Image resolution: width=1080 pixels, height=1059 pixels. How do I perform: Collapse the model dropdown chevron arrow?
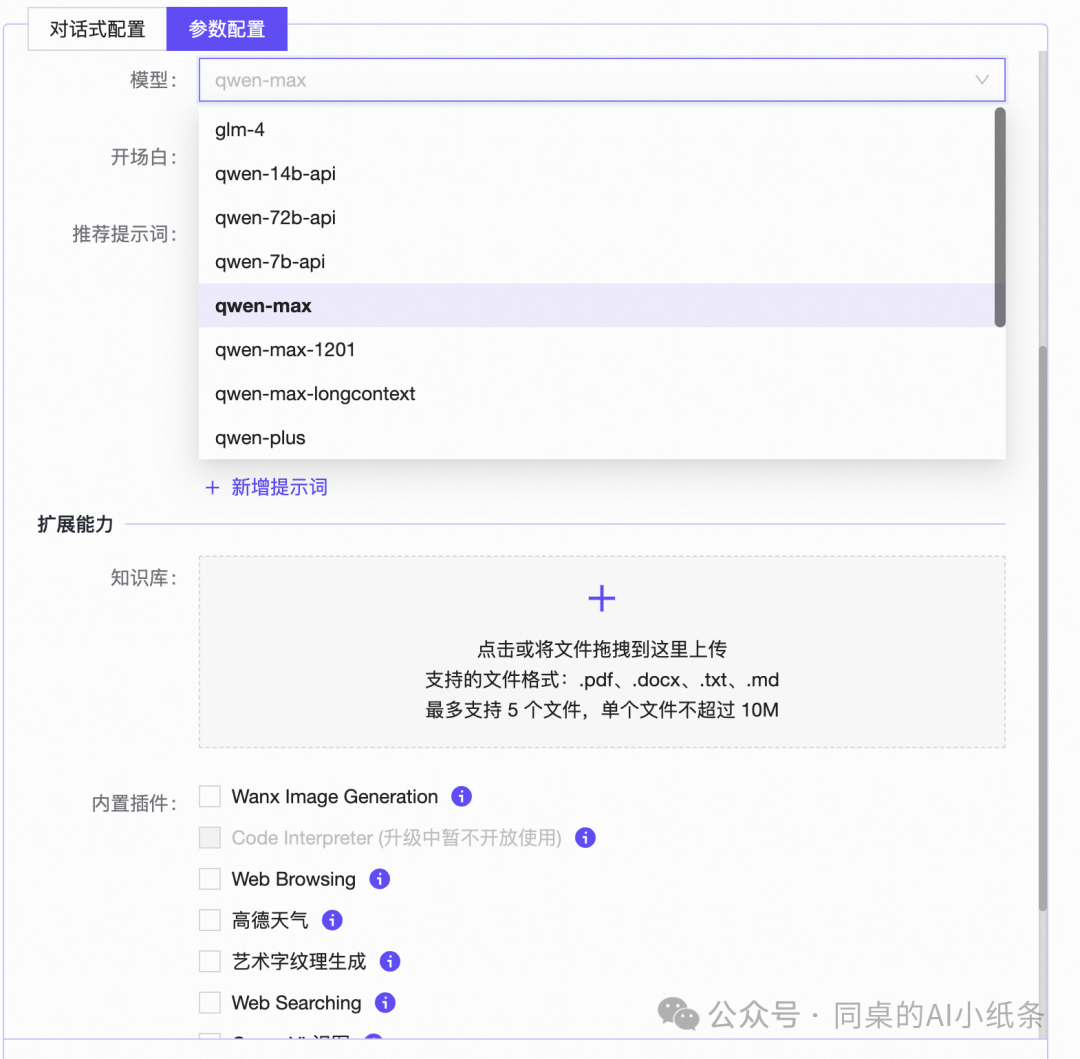(x=982, y=80)
